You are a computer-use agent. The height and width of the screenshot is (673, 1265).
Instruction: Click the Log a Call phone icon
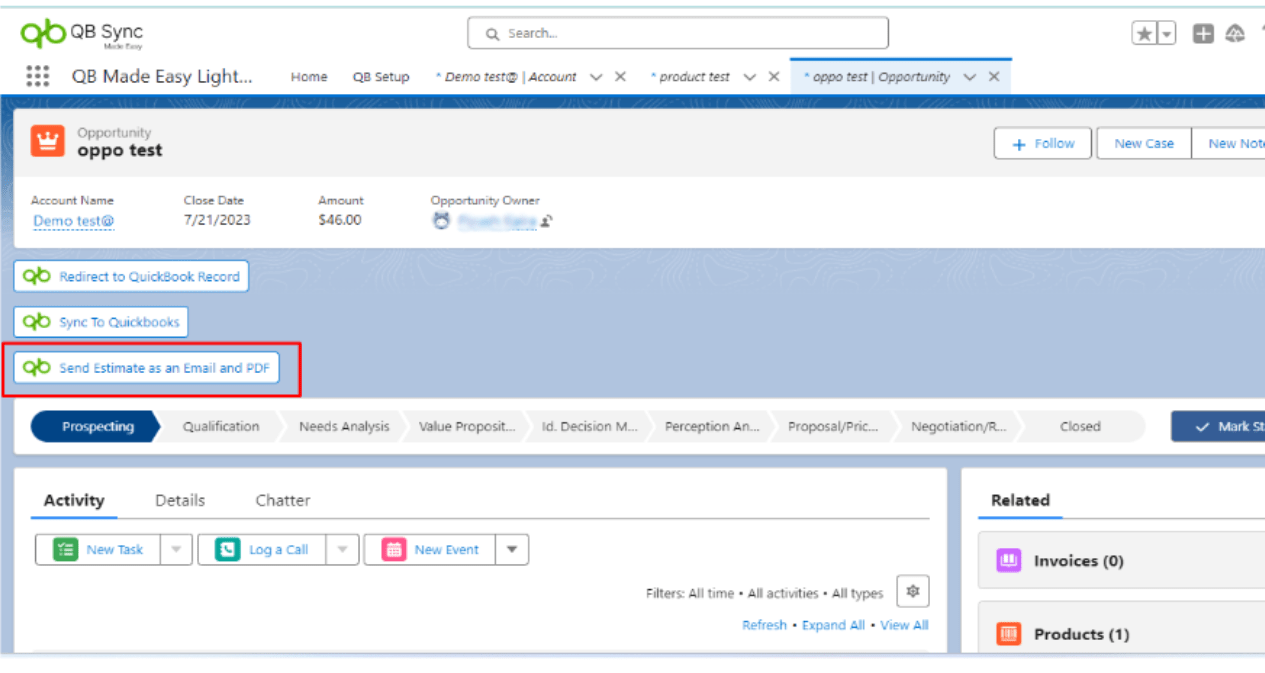pos(228,549)
